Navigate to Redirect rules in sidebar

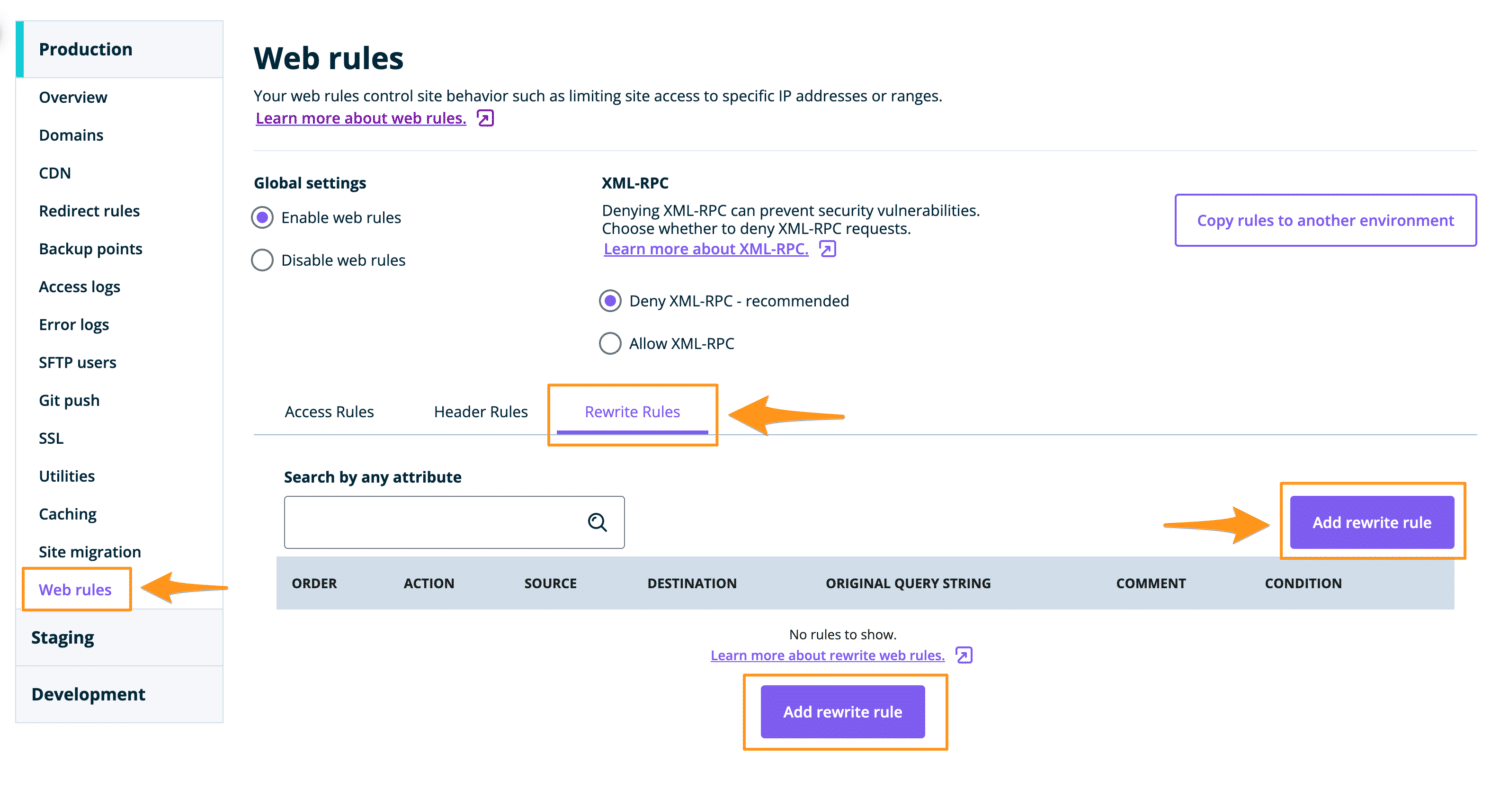click(x=89, y=210)
